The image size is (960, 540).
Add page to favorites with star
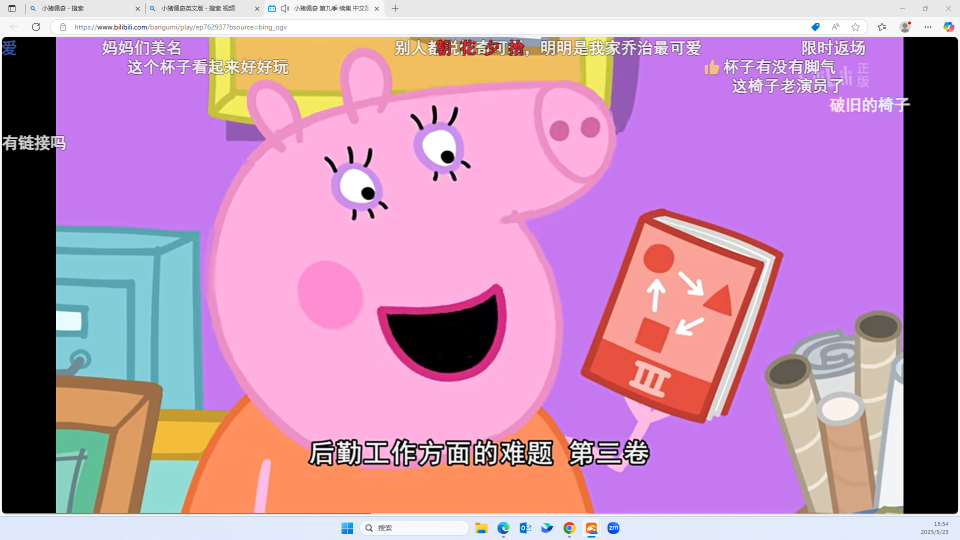(x=855, y=27)
